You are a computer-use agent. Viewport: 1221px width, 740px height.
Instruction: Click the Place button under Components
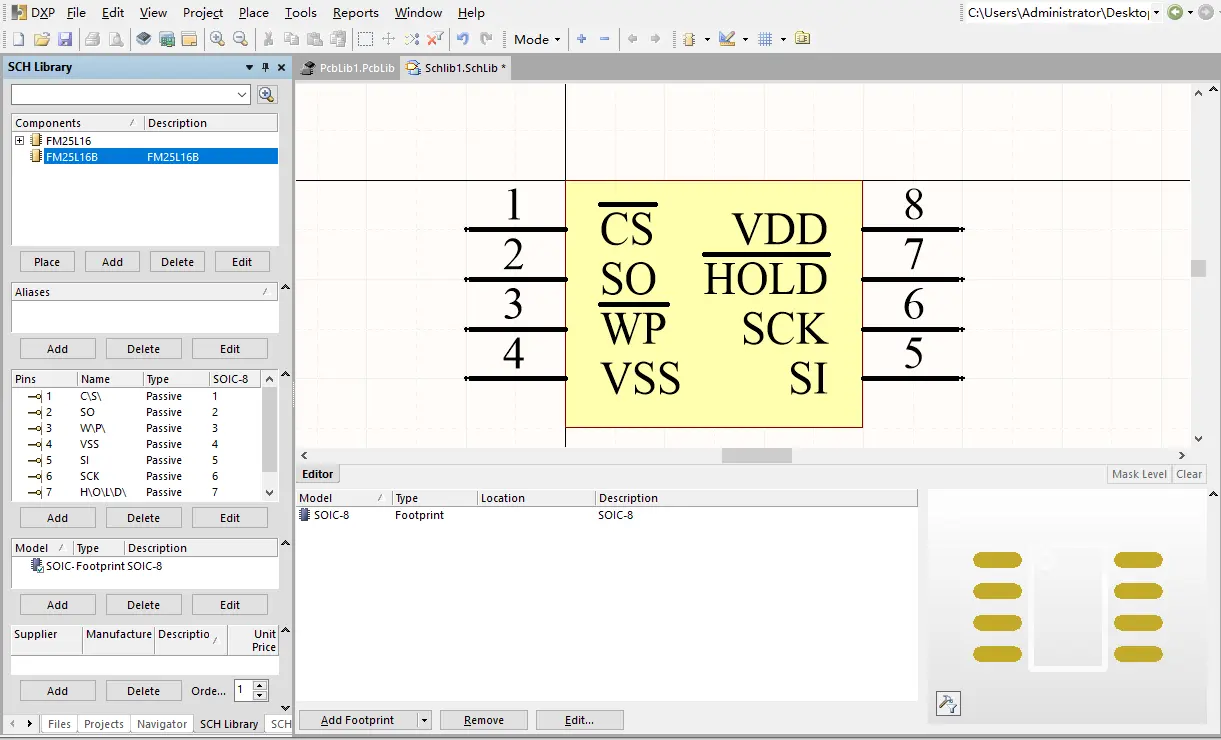pos(47,262)
